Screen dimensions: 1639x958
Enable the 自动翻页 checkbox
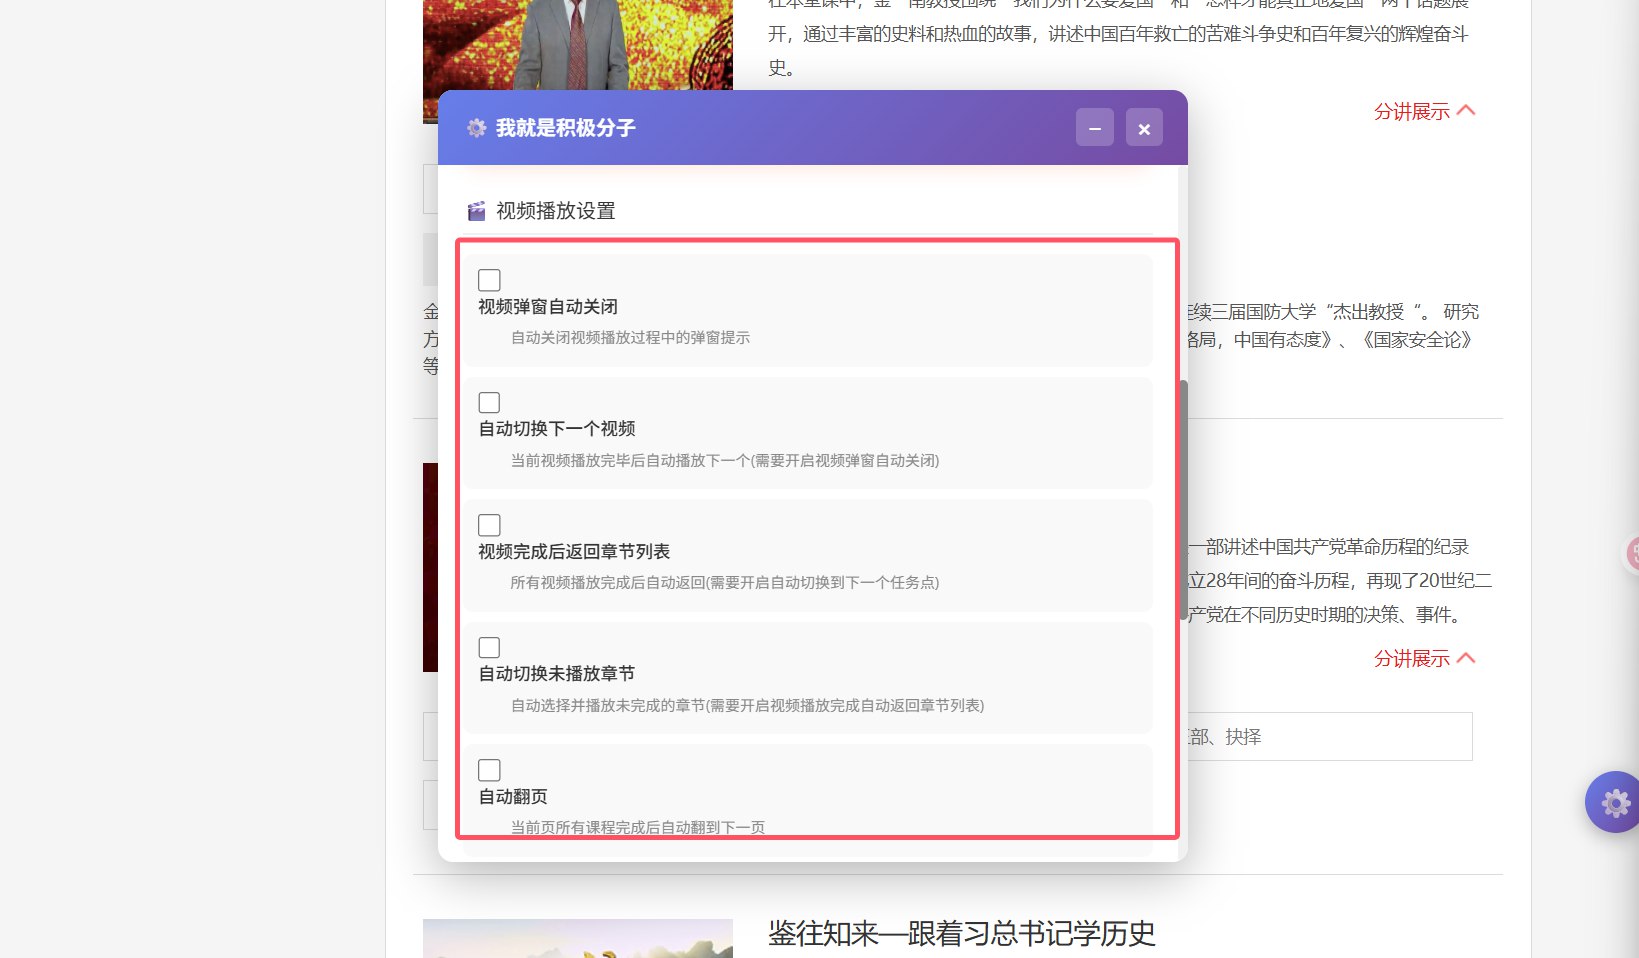click(489, 770)
